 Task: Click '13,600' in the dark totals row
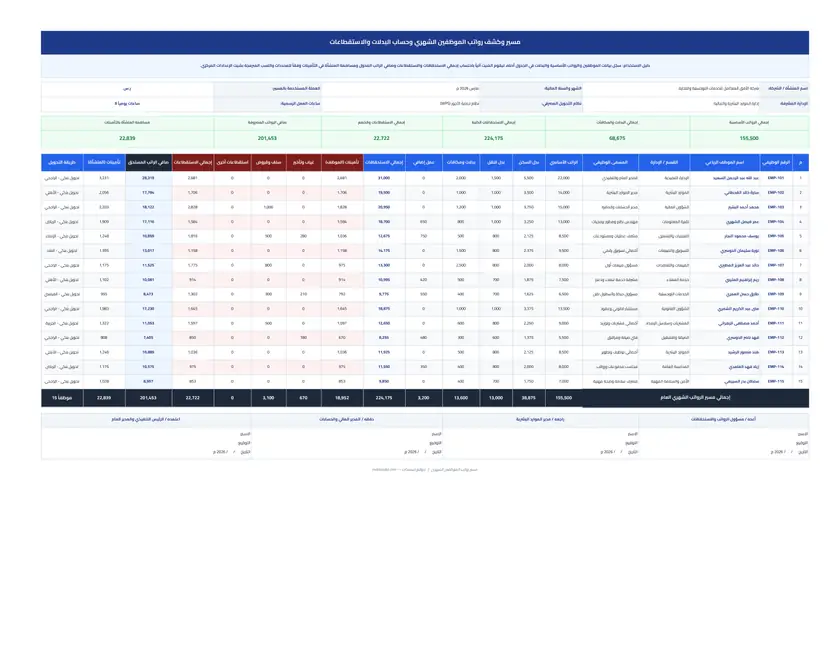[461, 398]
